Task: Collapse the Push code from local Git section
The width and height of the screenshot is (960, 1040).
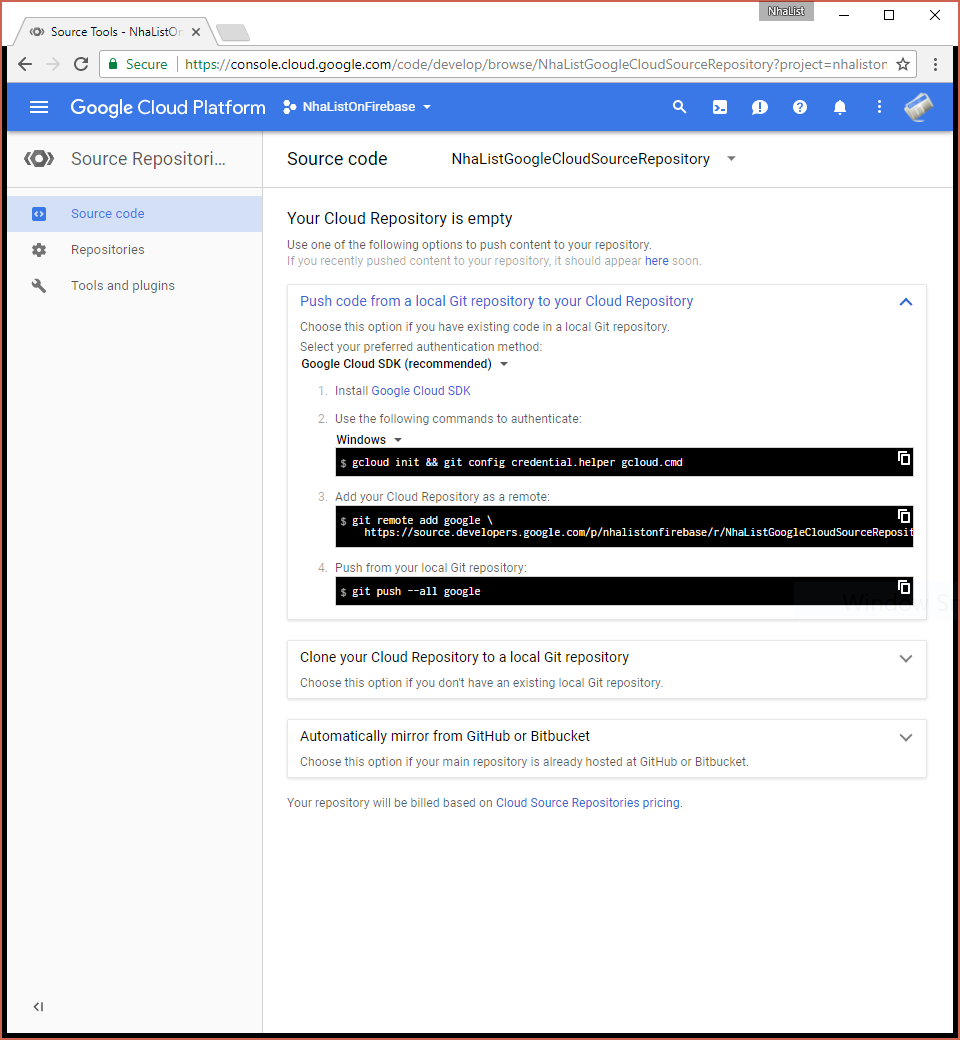Action: pos(906,302)
